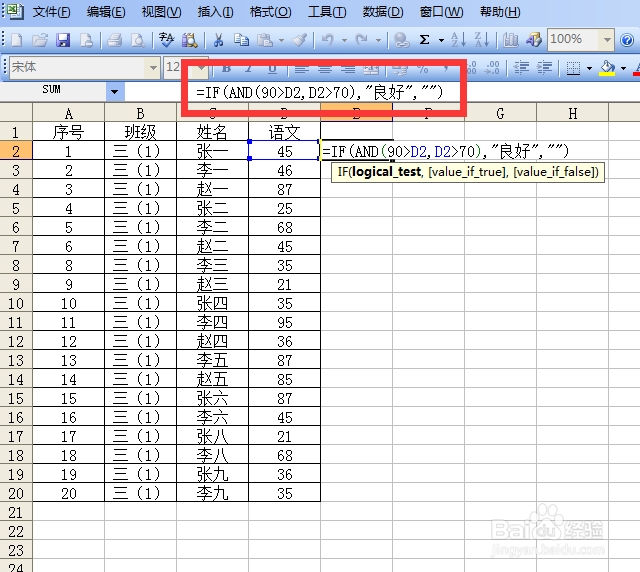Open the 编辑(E) menu
Viewport: 640px width, 572px height.
[106, 12]
